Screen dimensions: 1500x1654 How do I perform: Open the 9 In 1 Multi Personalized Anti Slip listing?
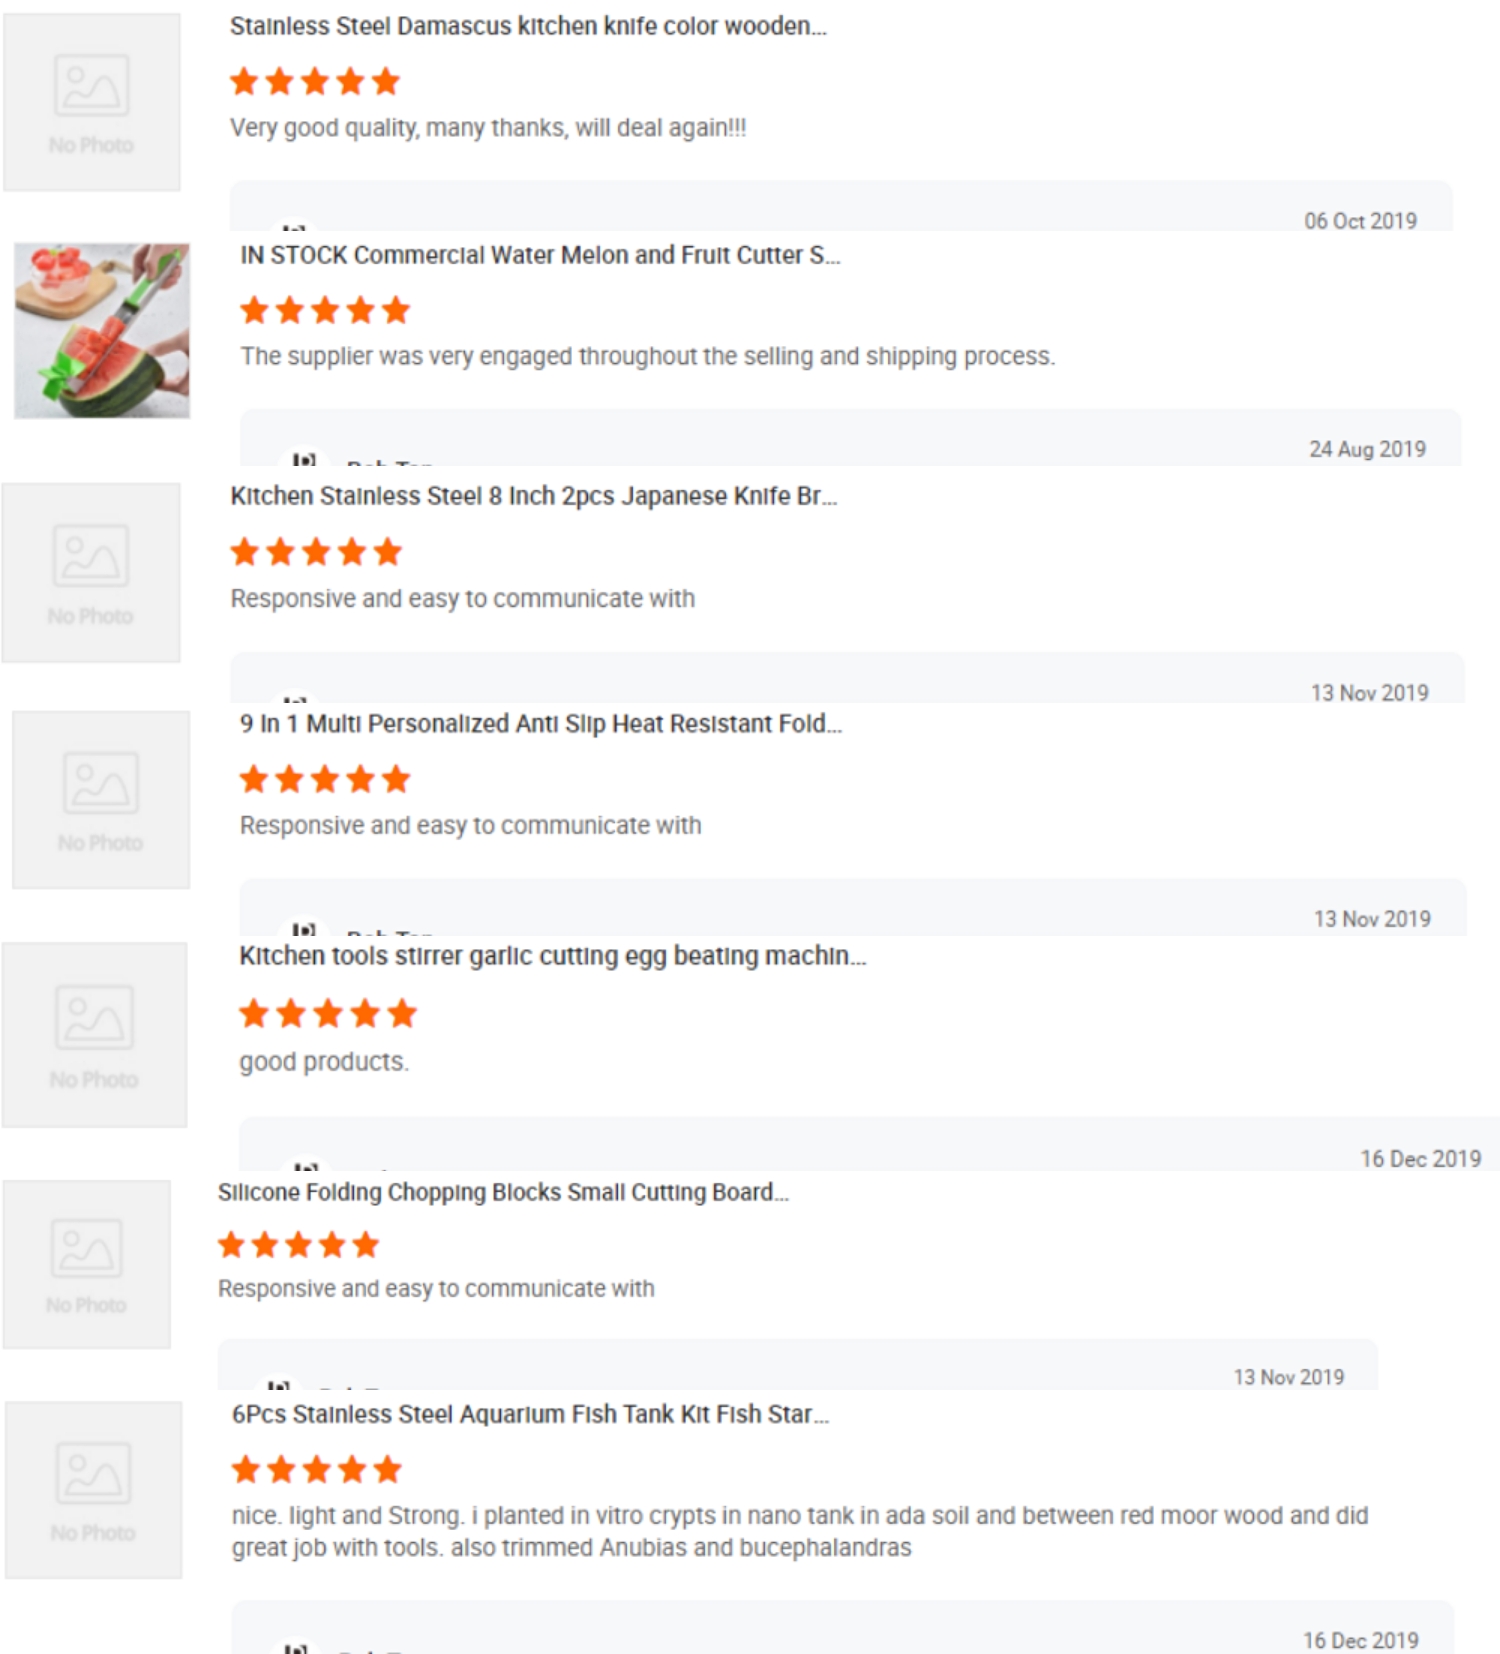tap(540, 724)
